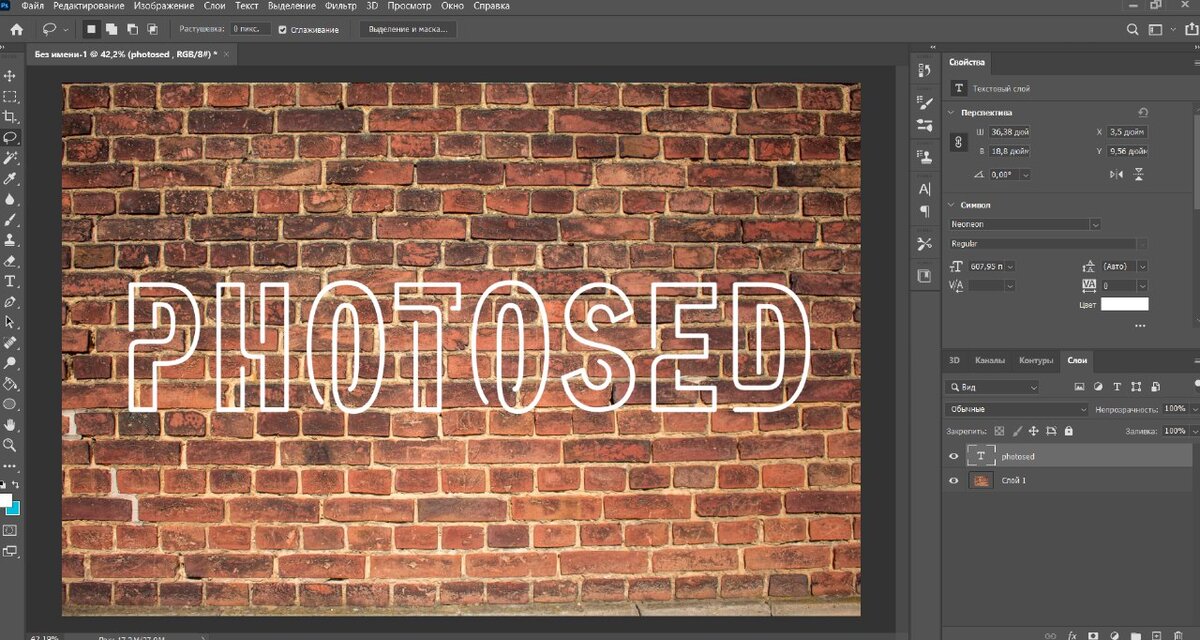
Task: Select the Eyedropper tool
Action: (x=10, y=179)
